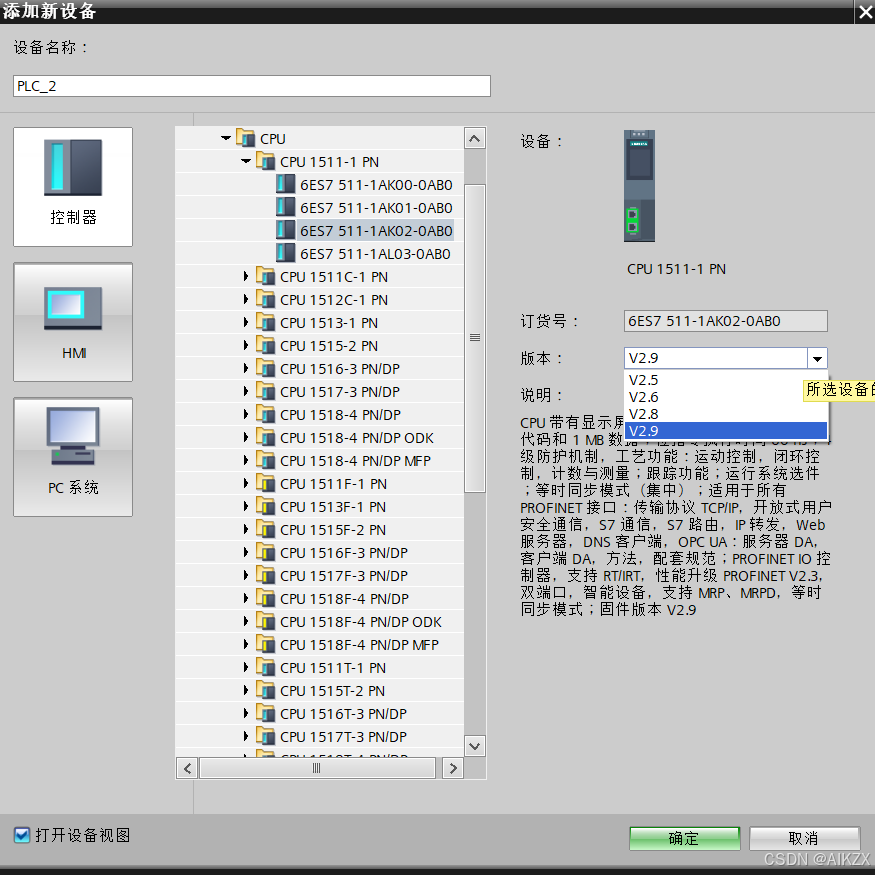This screenshot has height=875, width=875.
Task: Click the CPU 1511F-1 PN folder icon
Action: pos(266,483)
